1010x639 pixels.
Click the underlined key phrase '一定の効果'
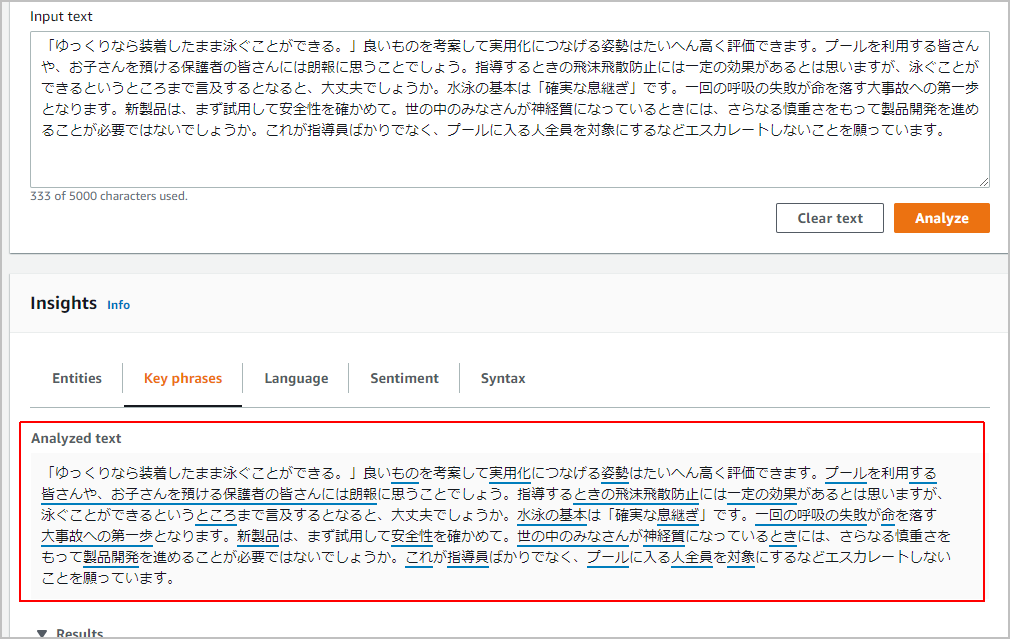click(761, 494)
